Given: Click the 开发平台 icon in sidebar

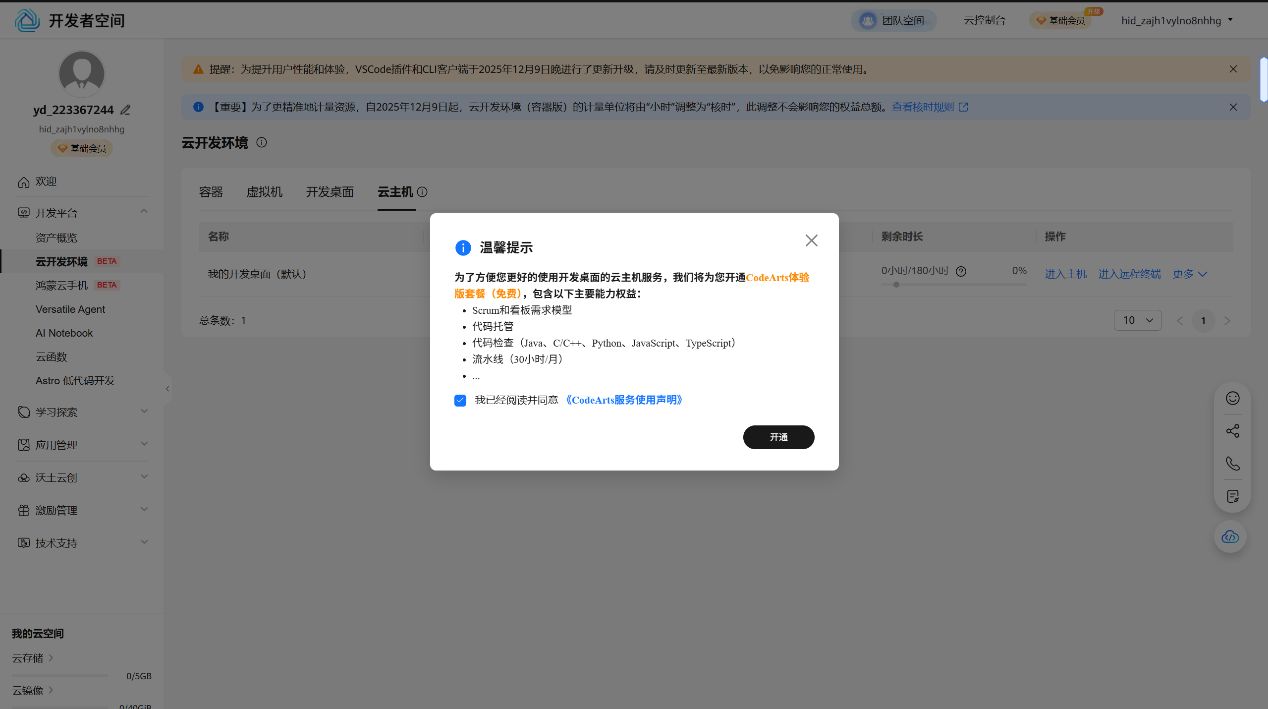Looking at the screenshot, I should [x=24, y=213].
